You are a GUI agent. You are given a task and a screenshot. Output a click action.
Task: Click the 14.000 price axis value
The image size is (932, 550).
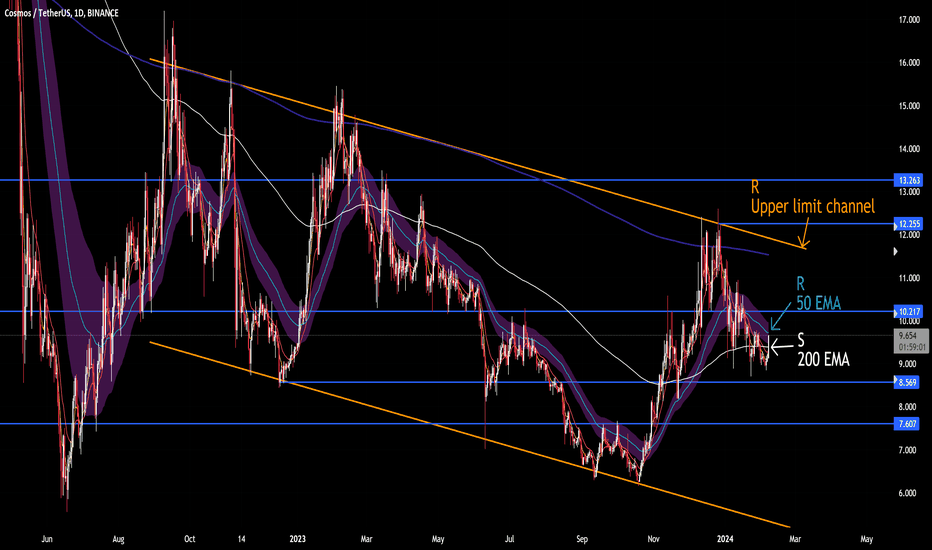pyautogui.click(x=909, y=149)
